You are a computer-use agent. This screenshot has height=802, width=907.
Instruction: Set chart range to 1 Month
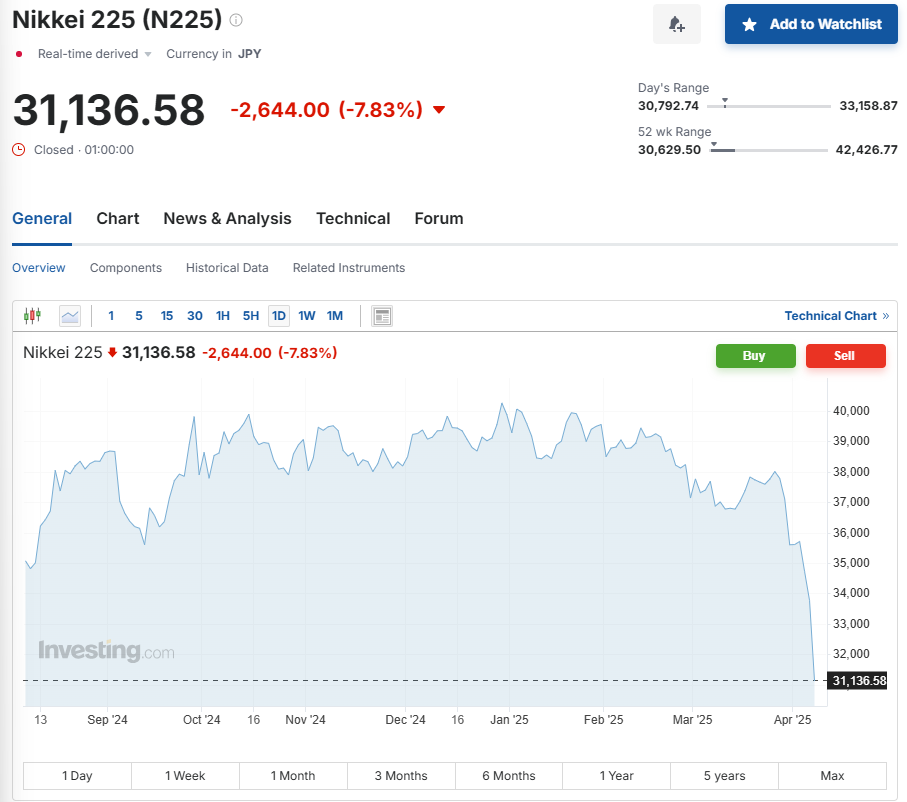click(x=293, y=776)
